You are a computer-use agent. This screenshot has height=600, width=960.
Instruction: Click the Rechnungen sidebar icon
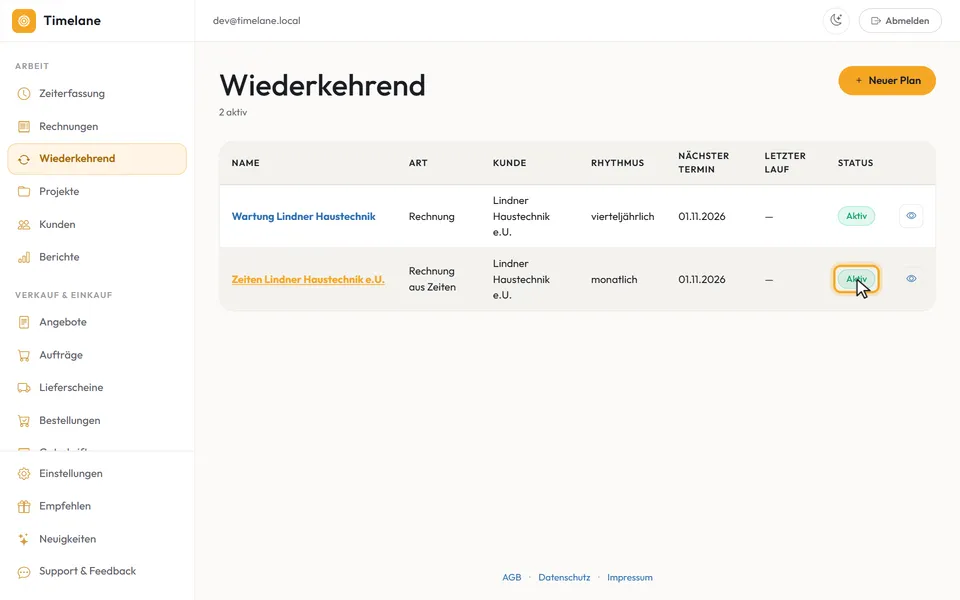[x=24, y=127]
